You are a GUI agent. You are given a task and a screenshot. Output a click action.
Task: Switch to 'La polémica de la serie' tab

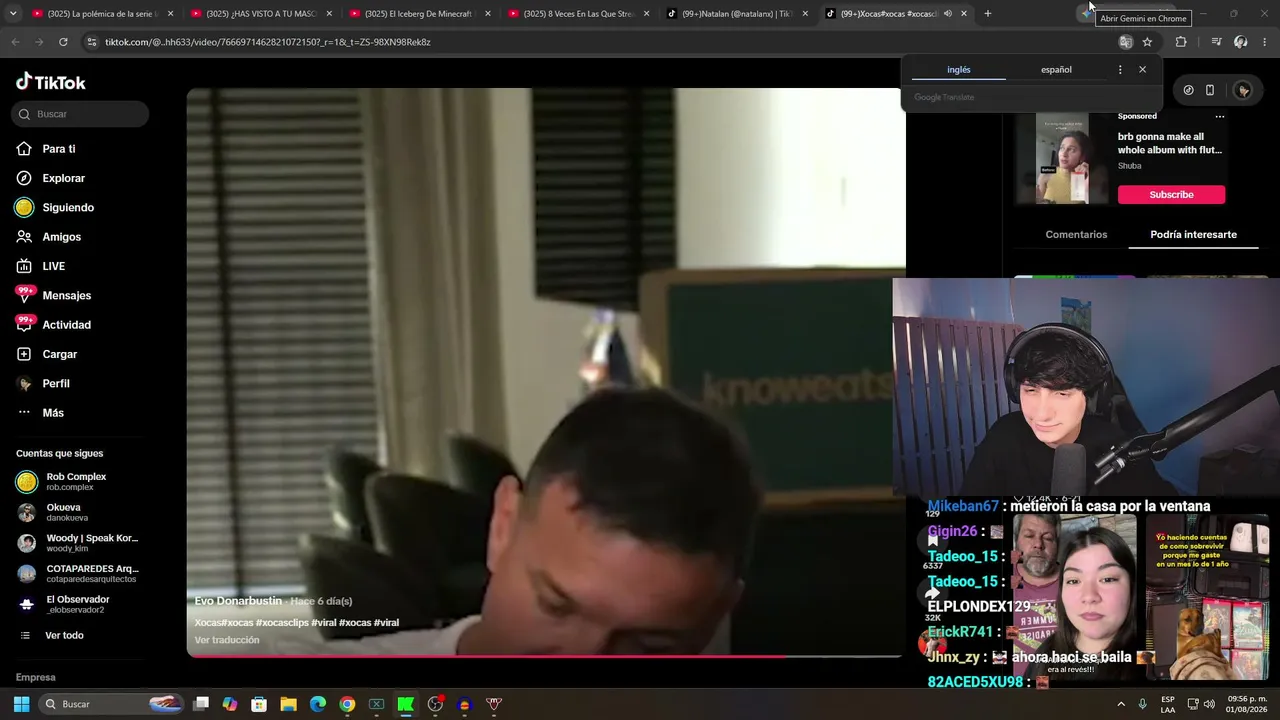[102, 14]
